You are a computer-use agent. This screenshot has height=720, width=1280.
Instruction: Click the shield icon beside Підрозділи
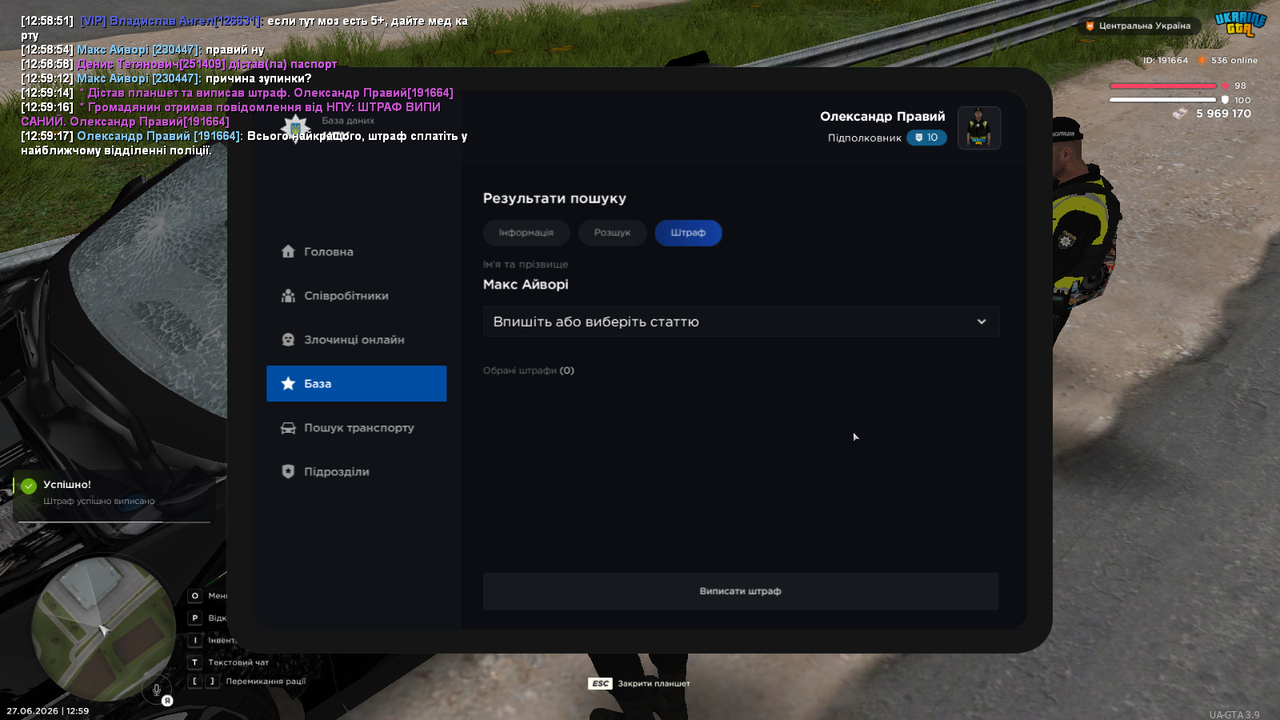point(288,472)
